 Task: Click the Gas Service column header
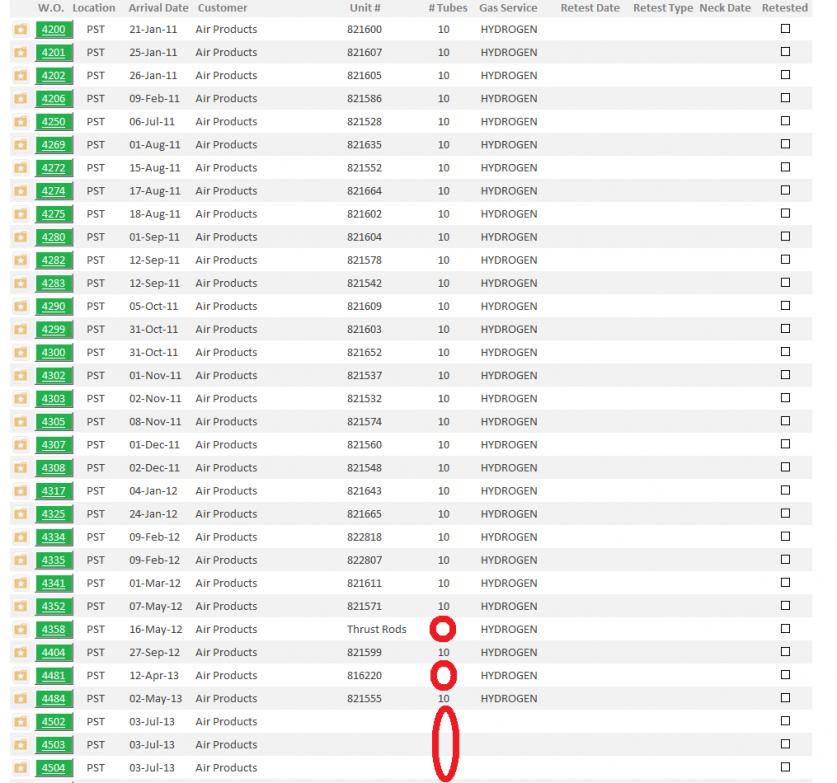pyautogui.click(x=508, y=8)
